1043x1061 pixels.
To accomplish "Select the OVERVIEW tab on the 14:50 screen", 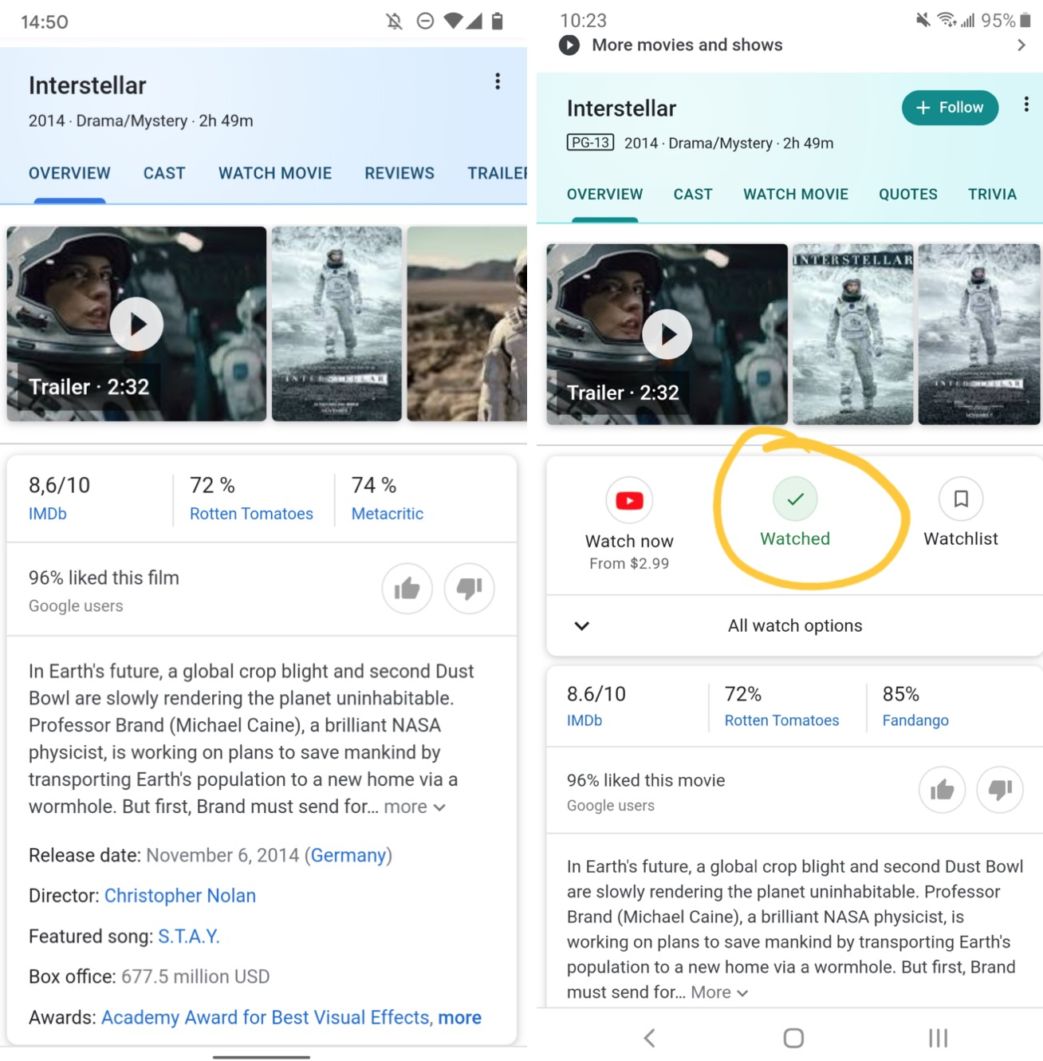I will coord(69,173).
